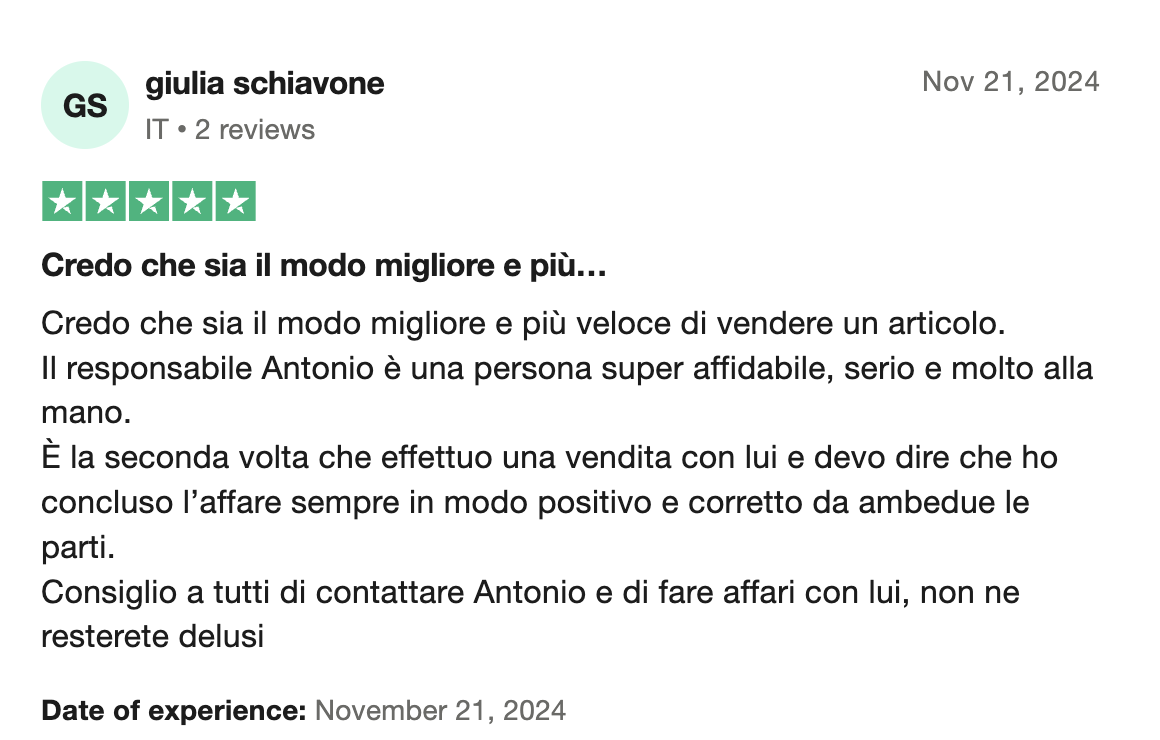This screenshot has height=740, width=1160.
Task: Click the final words "resterete delusi"
Action: coord(152,636)
